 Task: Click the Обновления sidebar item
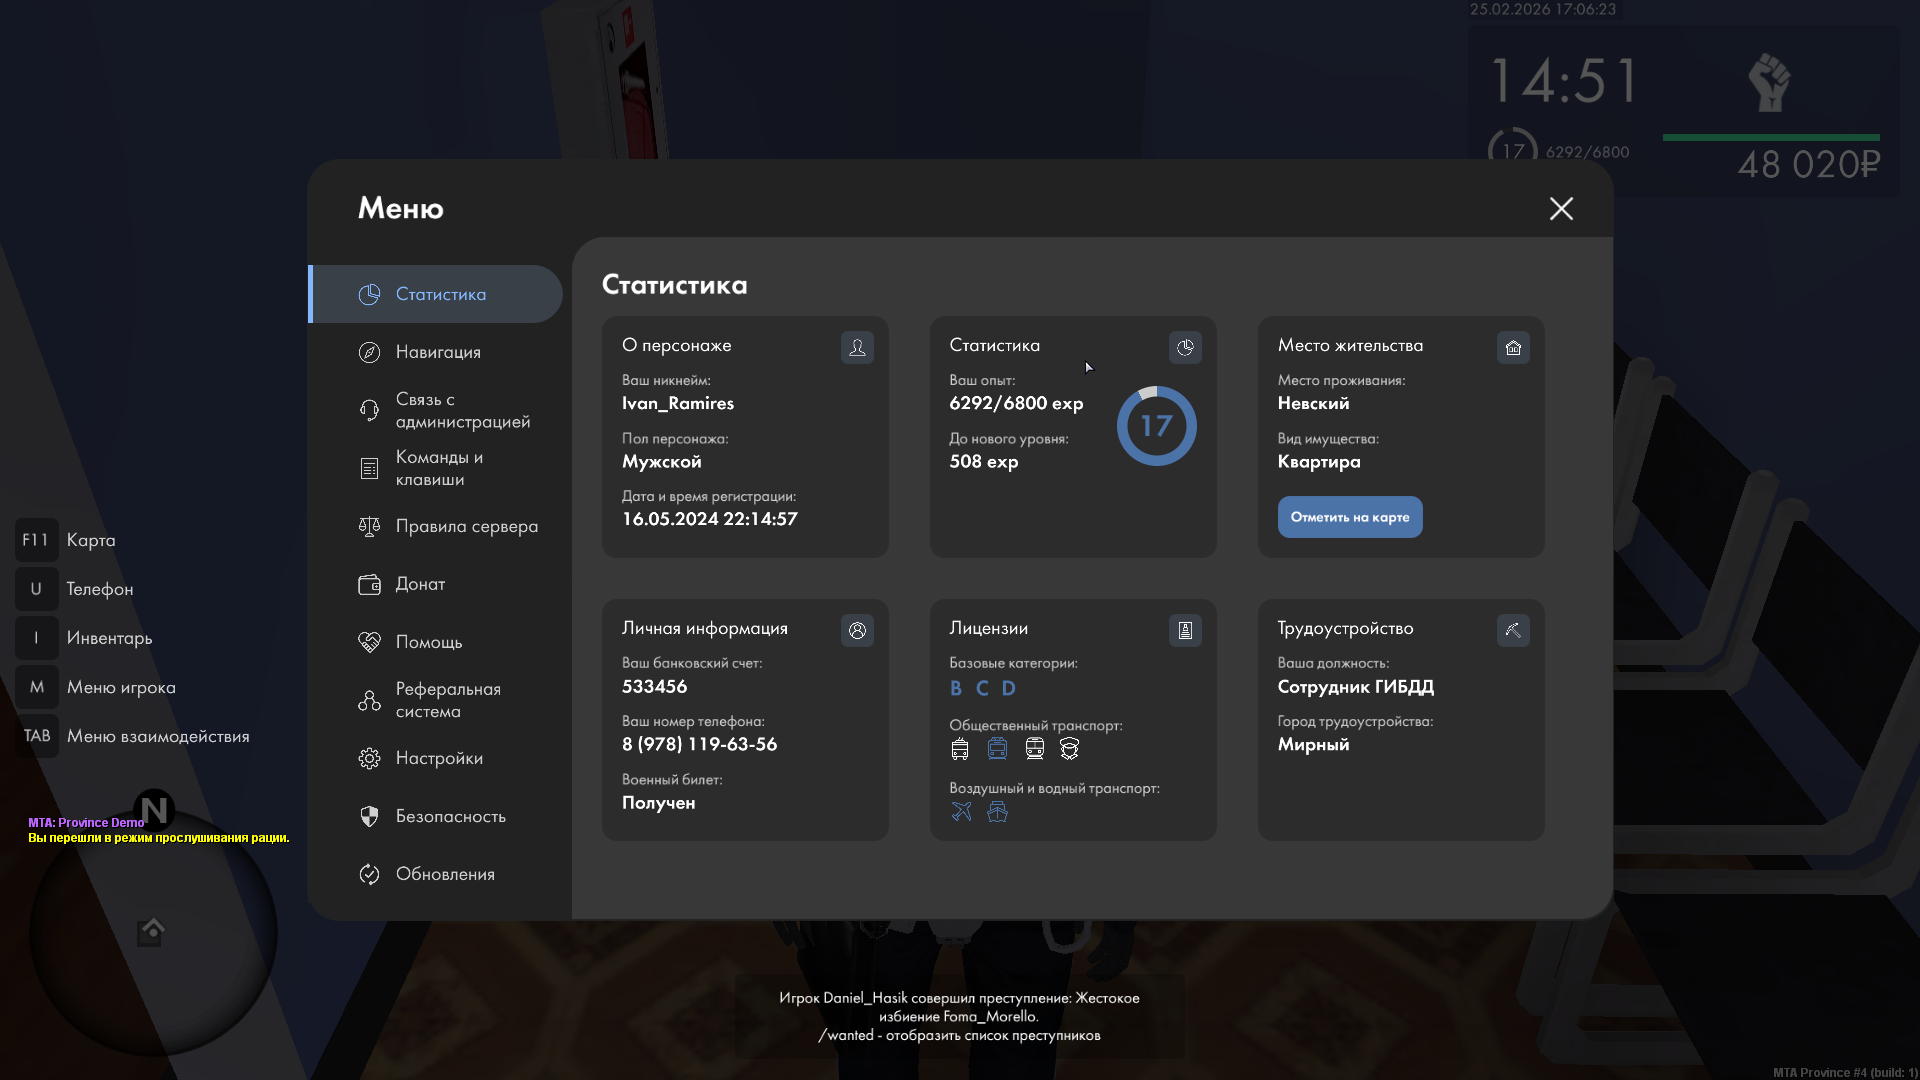click(x=444, y=874)
